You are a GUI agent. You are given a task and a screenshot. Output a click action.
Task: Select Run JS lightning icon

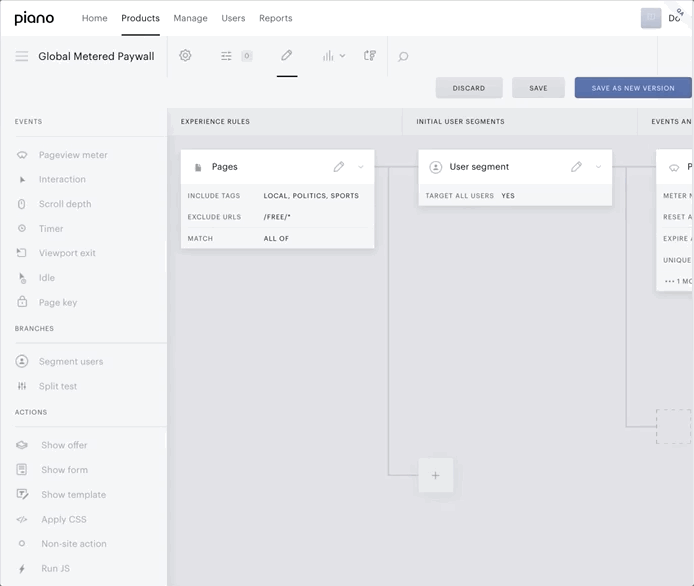click(22, 569)
